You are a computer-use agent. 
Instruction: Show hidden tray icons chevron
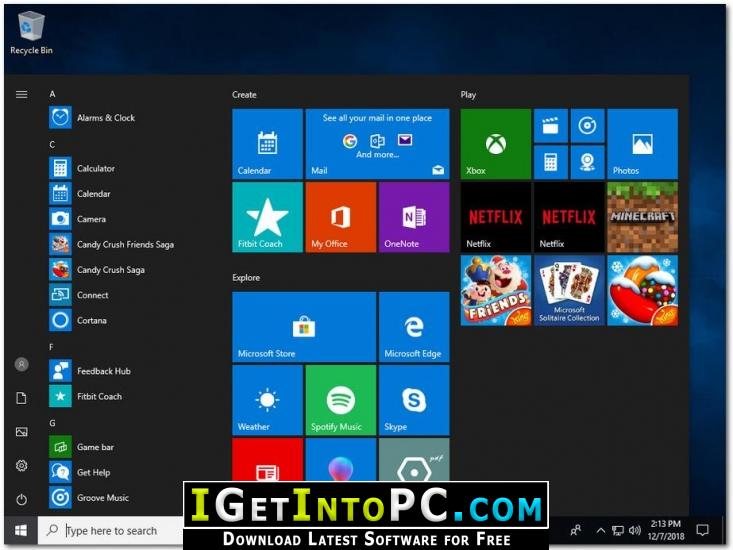601,530
